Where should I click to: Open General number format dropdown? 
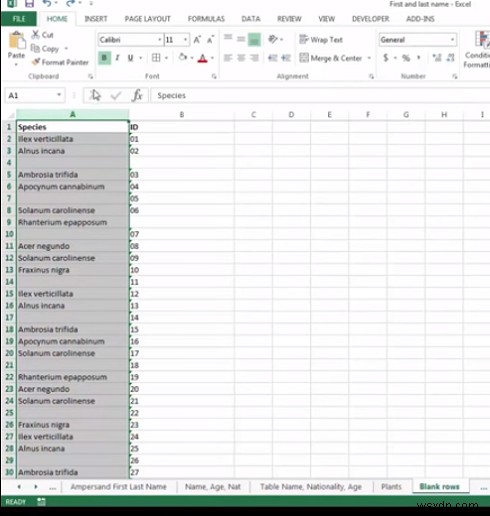(452, 40)
